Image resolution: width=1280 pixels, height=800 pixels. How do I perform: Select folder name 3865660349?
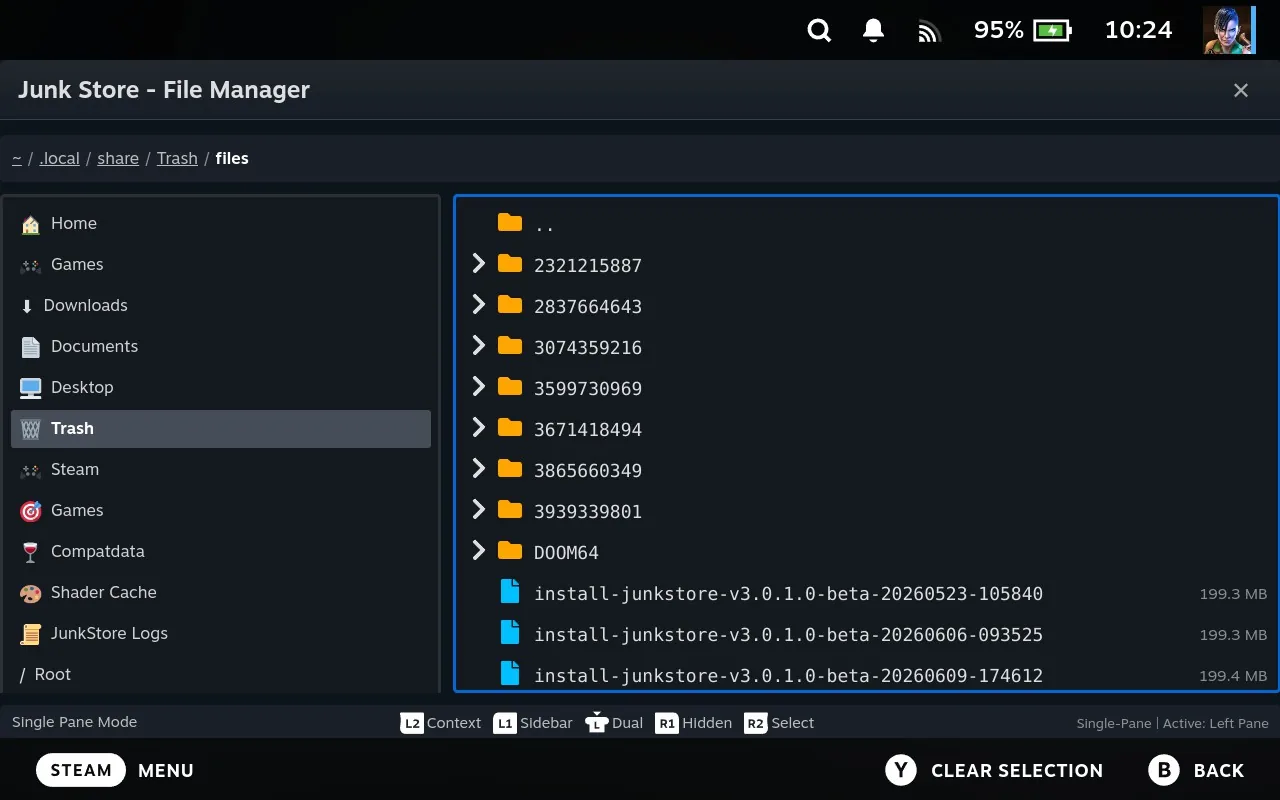[588, 471]
